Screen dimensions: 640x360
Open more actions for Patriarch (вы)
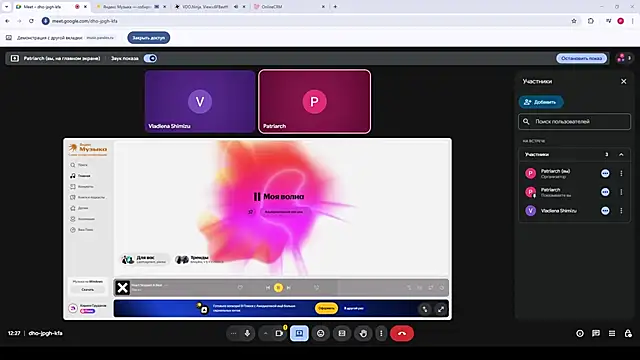[621, 173]
